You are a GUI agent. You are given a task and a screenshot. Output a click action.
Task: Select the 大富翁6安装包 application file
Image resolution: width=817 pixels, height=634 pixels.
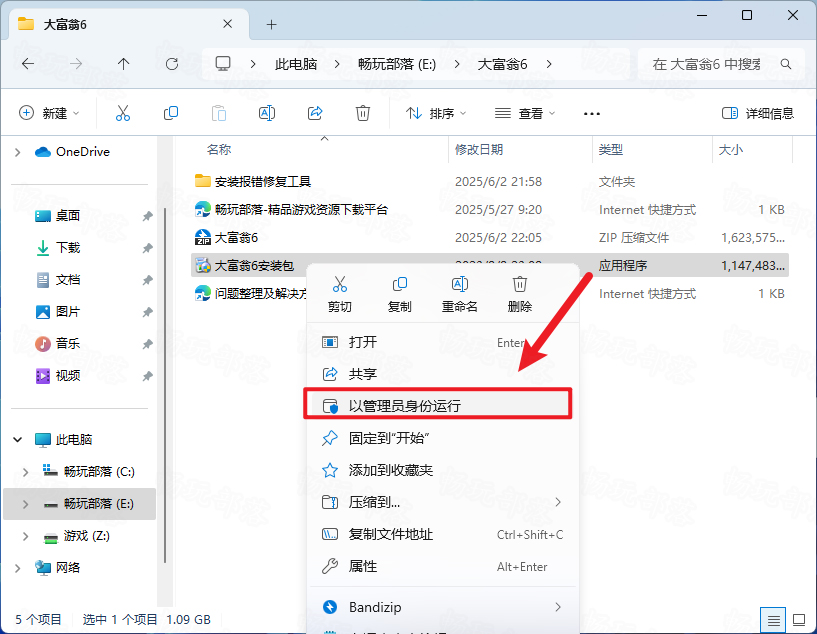click(x=245, y=266)
